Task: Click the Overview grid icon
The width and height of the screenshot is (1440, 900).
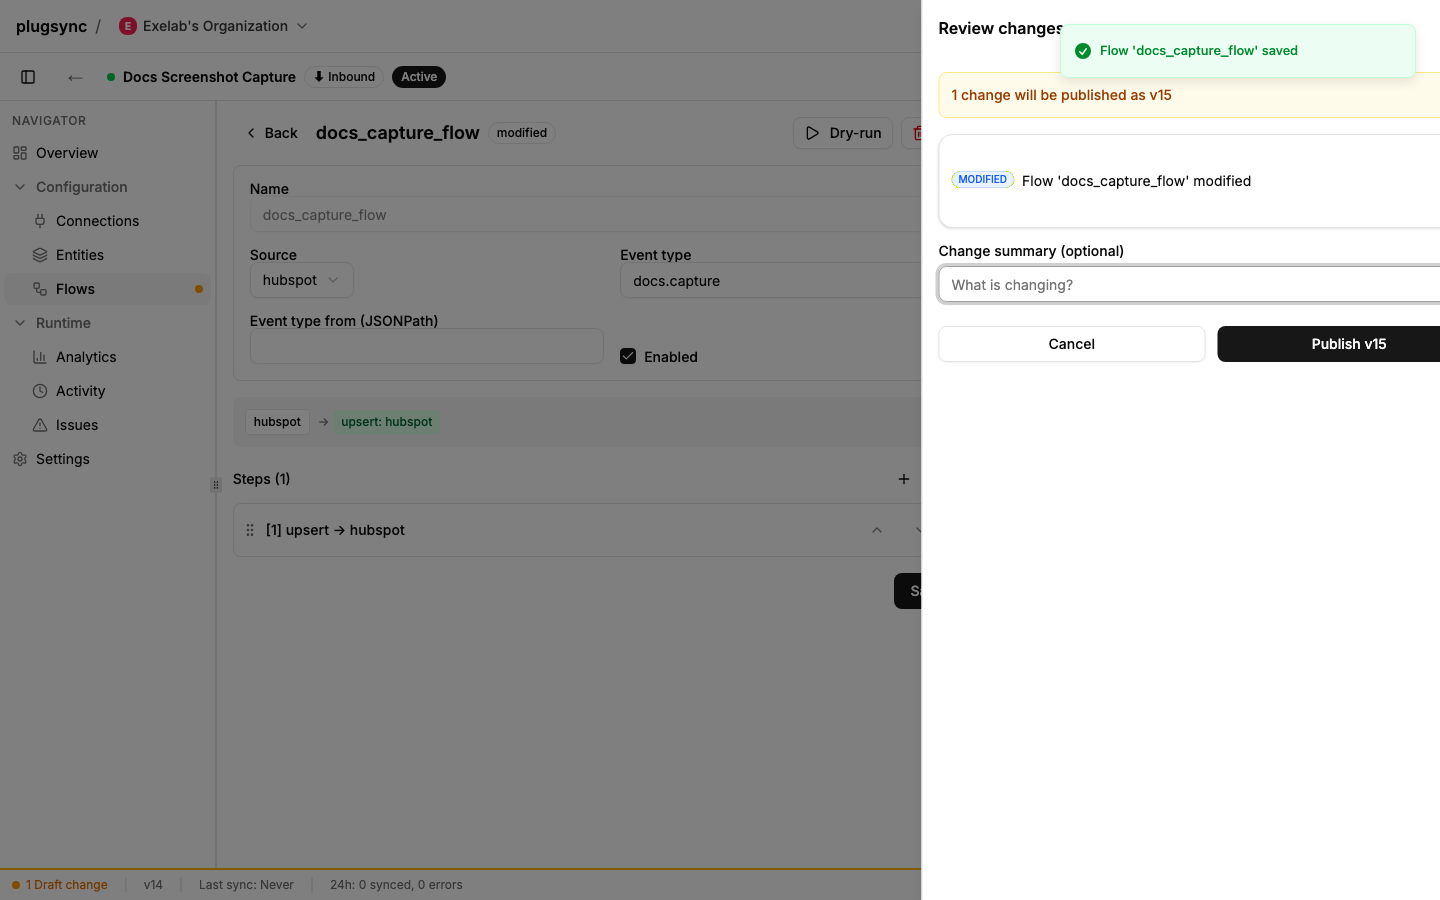Action: pyautogui.click(x=20, y=153)
